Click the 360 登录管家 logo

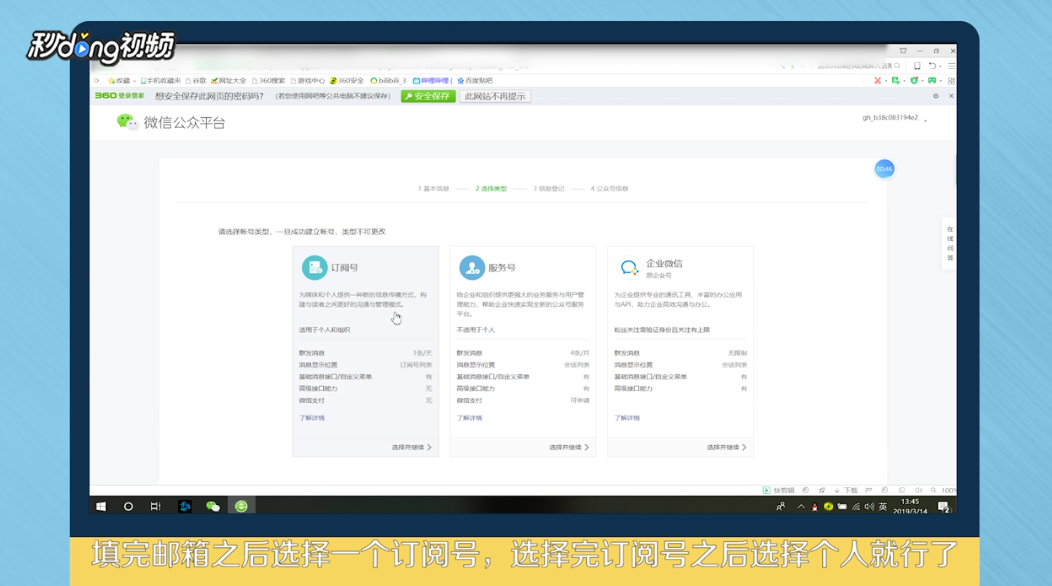pos(119,96)
